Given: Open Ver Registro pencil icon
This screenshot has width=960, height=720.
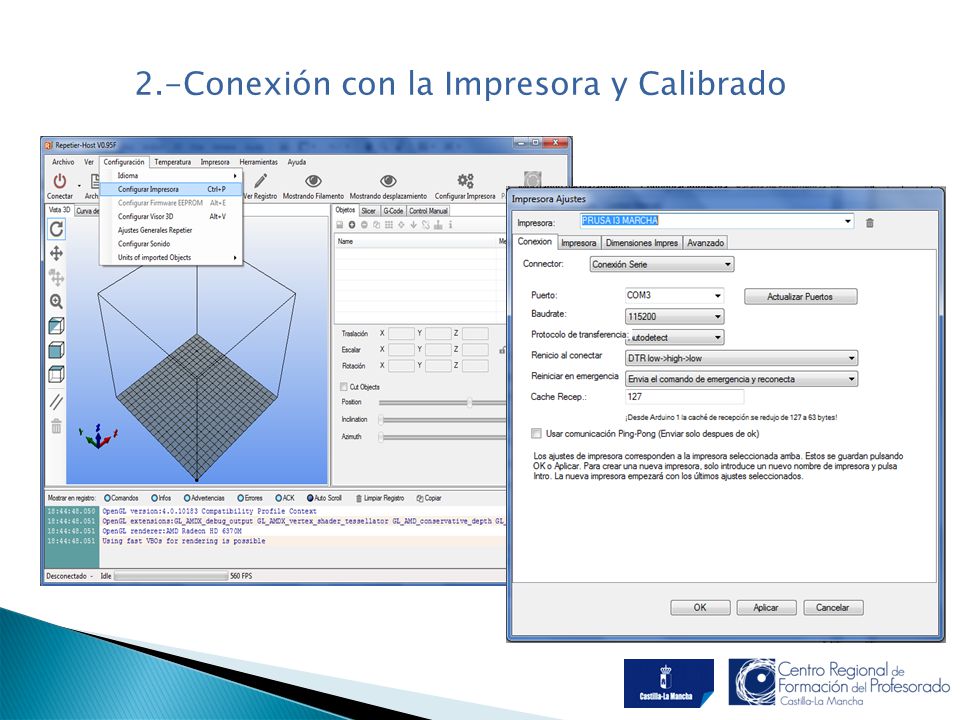Looking at the screenshot, I should (x=261, y=181).
